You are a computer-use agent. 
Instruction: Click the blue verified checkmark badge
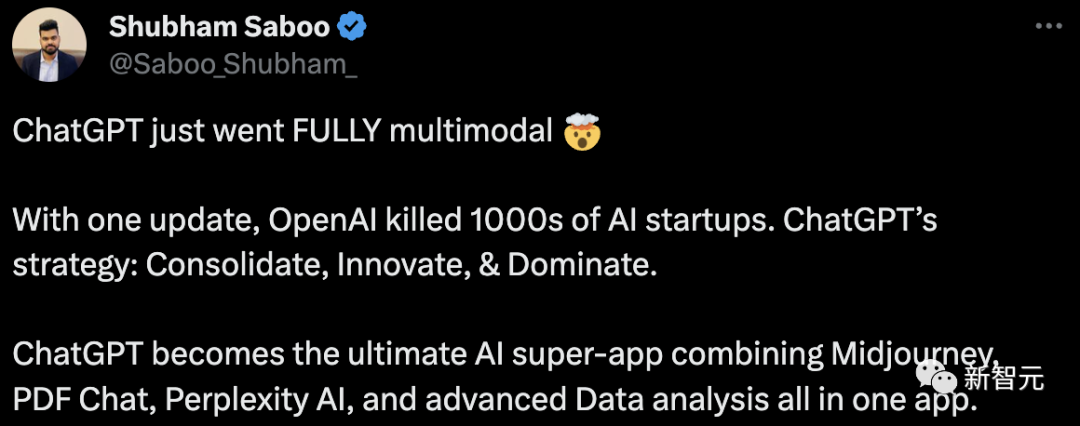tap(353, 28)
